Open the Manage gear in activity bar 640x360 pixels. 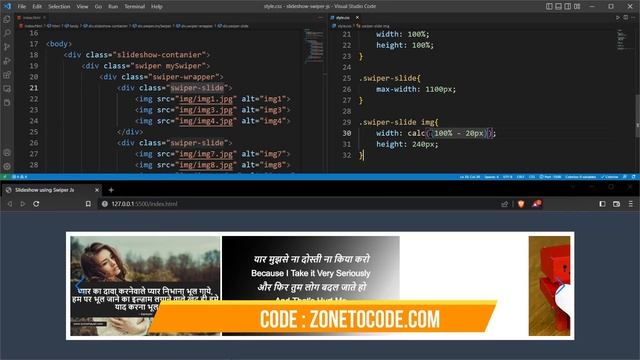7,166
